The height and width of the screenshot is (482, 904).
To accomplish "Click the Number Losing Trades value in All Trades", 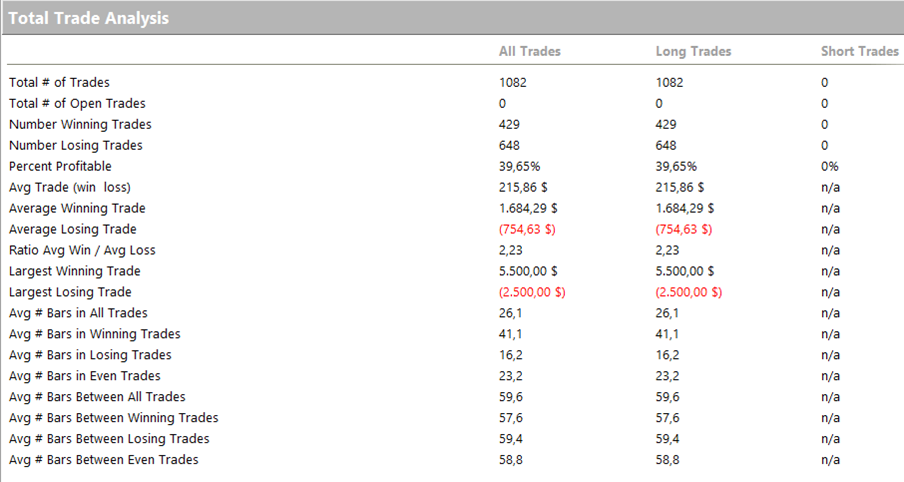I will [x=509, y=146].
